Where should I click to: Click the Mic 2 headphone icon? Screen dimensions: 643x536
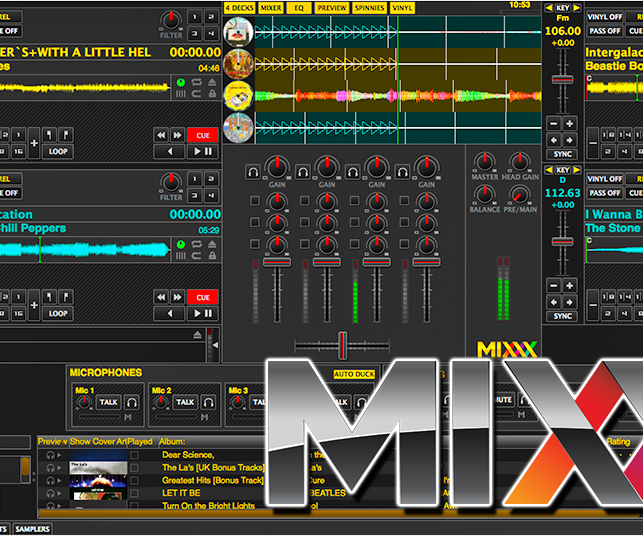coord(208,402)
